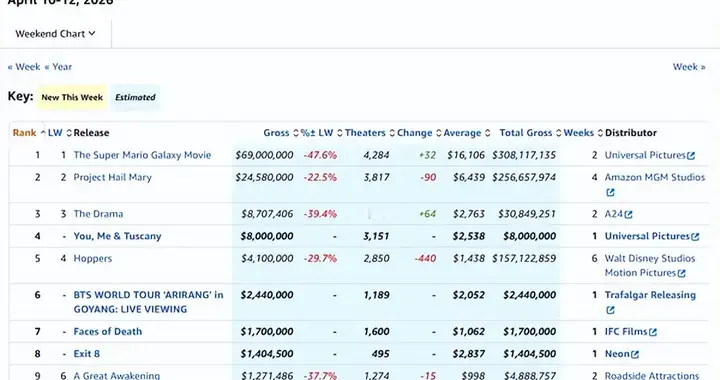The image size is (720, 380).
Task: Open A Great Awakening release page
Action: [x=117, y=375]
